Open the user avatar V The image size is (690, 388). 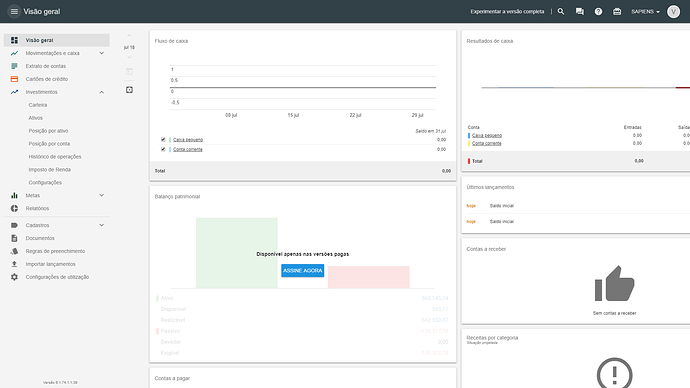(673, 11)
